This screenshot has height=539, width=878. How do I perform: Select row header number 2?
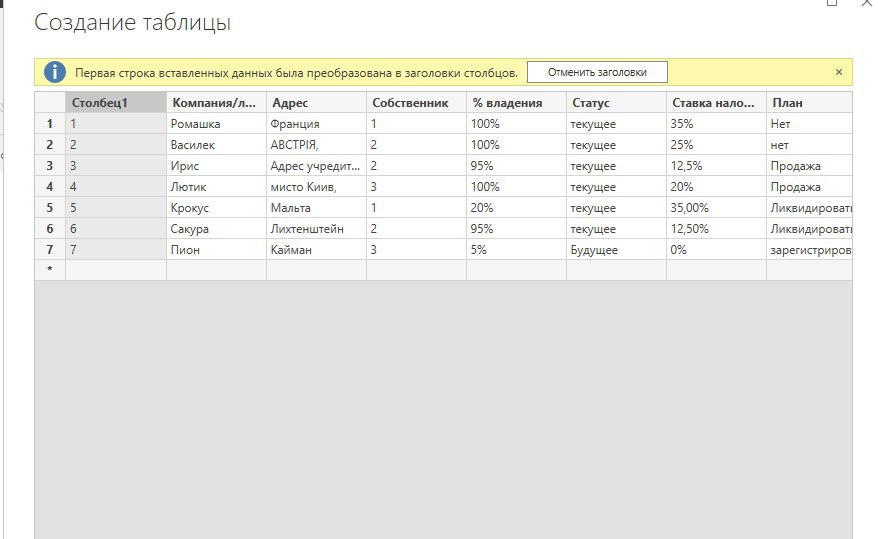point(50,145)
